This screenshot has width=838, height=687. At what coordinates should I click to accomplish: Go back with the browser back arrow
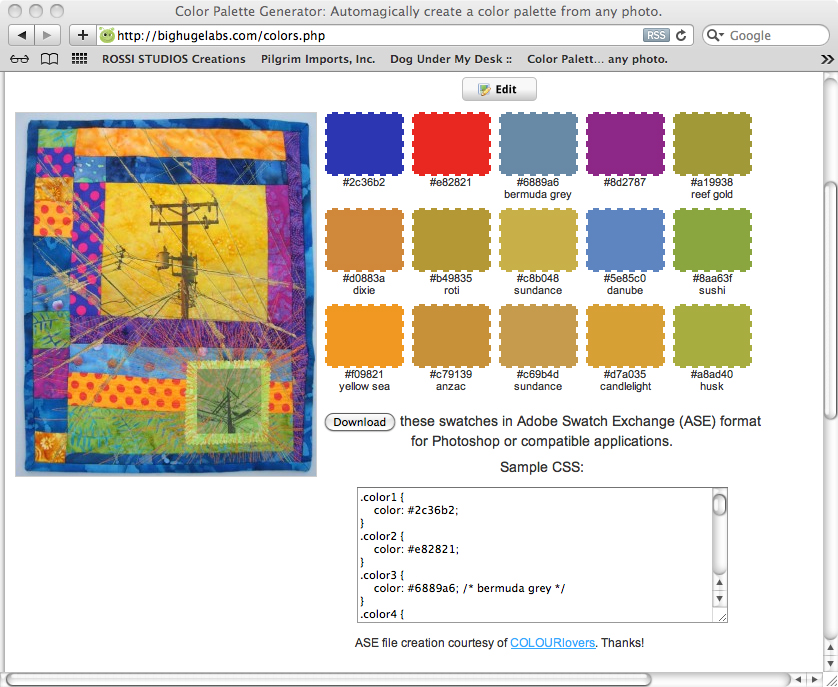click(22, 35)
